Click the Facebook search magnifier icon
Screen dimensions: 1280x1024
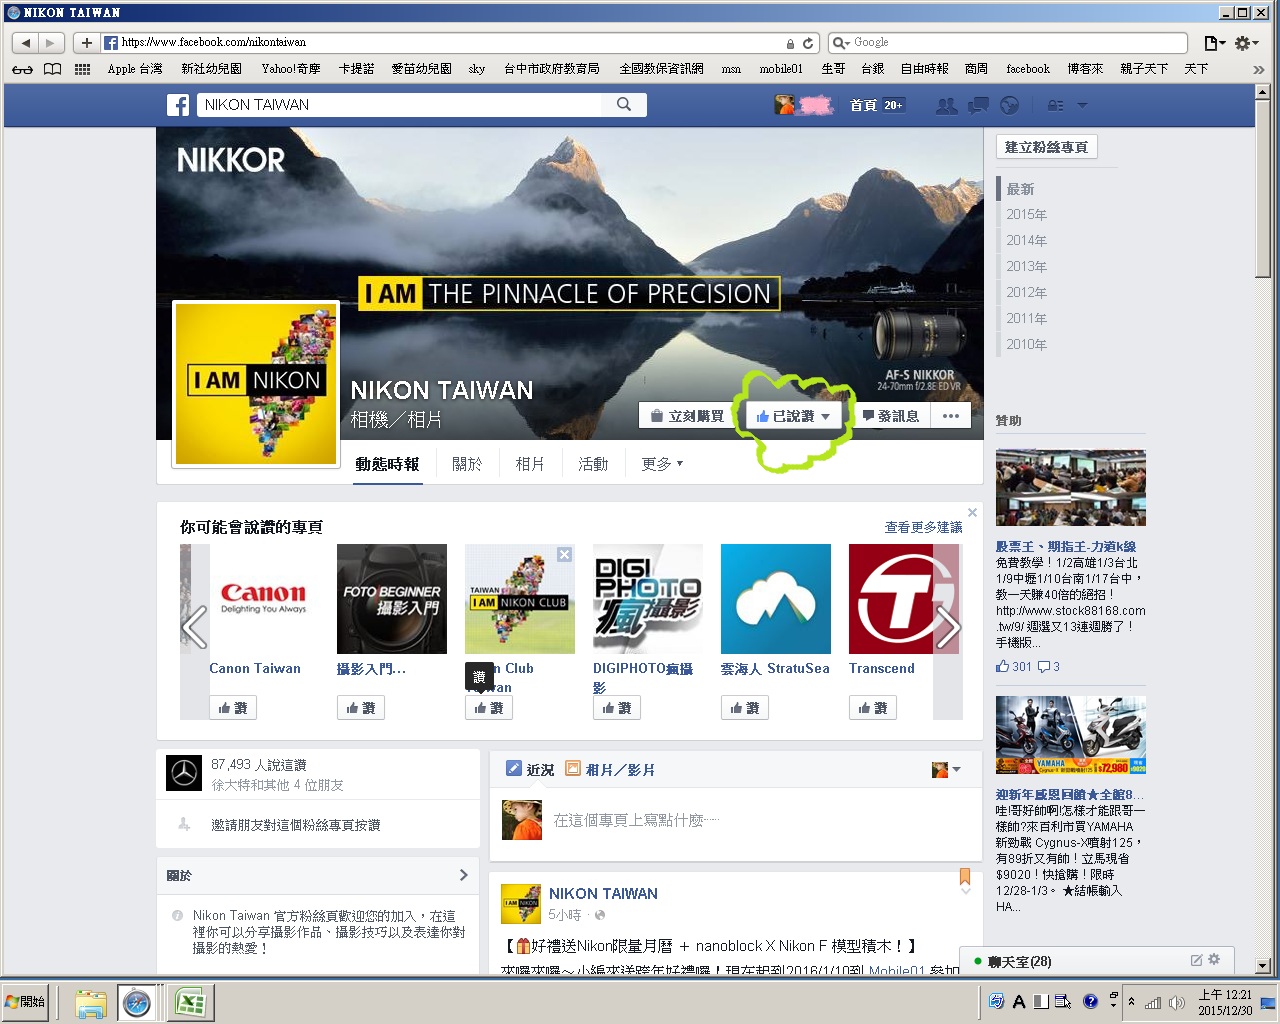(624, 105)
